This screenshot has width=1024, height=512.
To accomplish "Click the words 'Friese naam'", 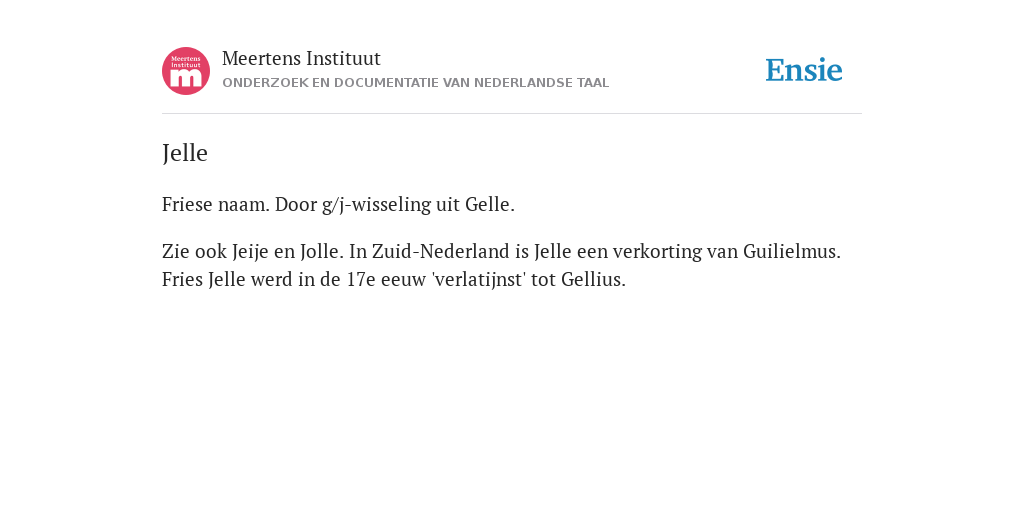I will [216, 204].
